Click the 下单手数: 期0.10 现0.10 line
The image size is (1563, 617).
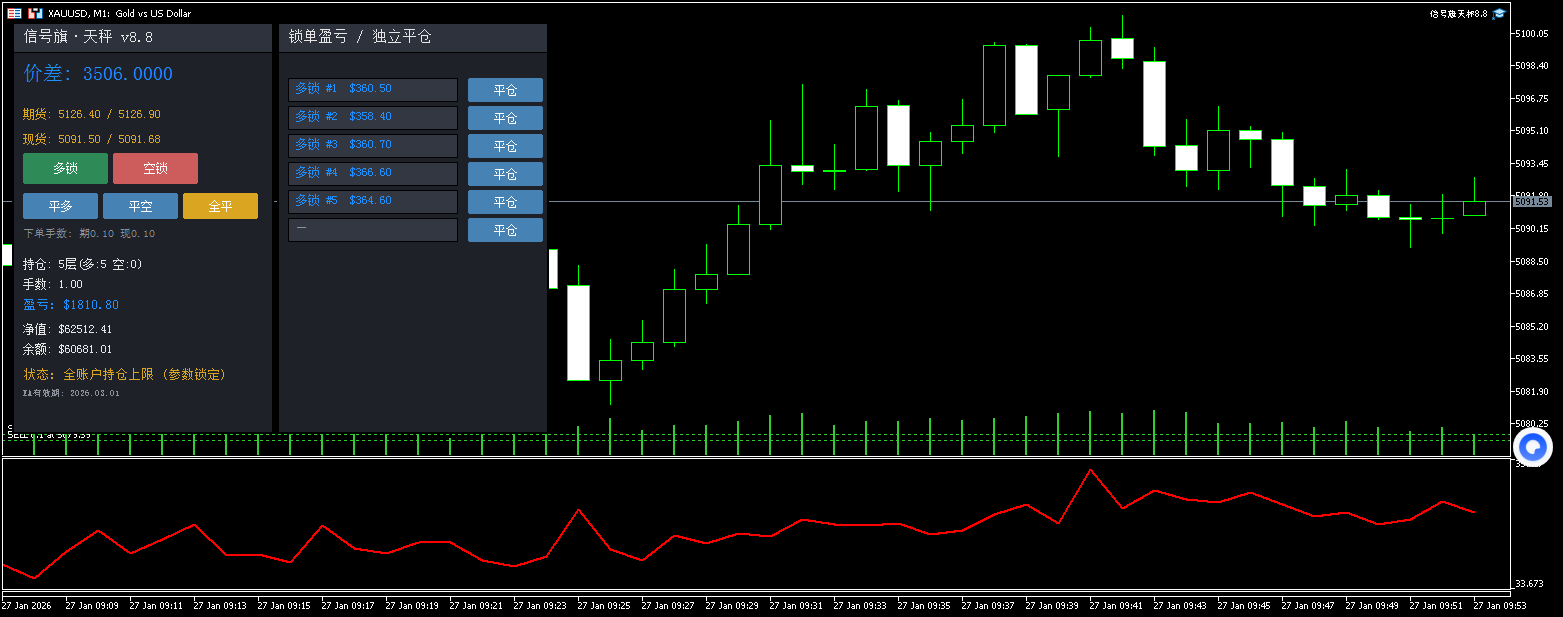pos(89,233)
